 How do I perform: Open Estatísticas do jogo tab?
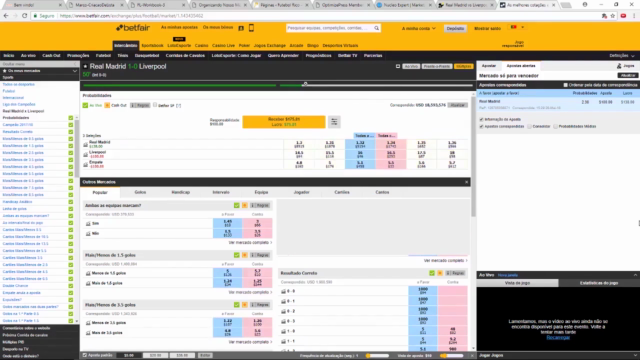[599, 283]
